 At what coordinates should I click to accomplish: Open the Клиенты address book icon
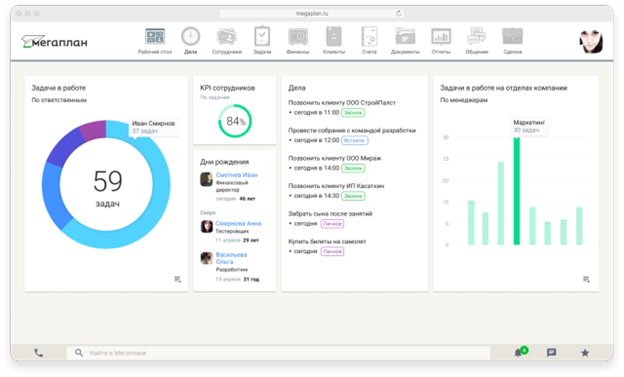click(334, 36)
